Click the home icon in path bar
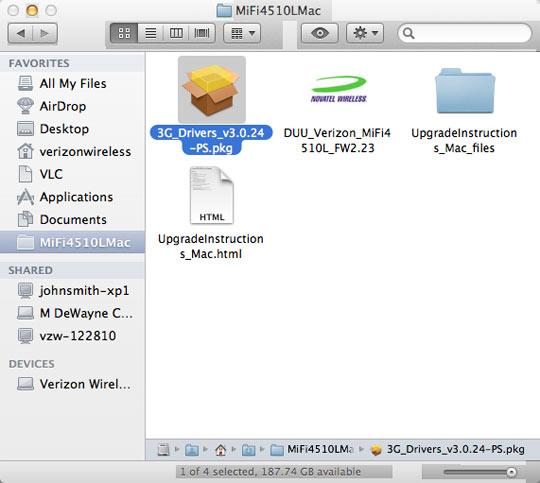This screenshot has width=540, height=483. click(220, 449)
